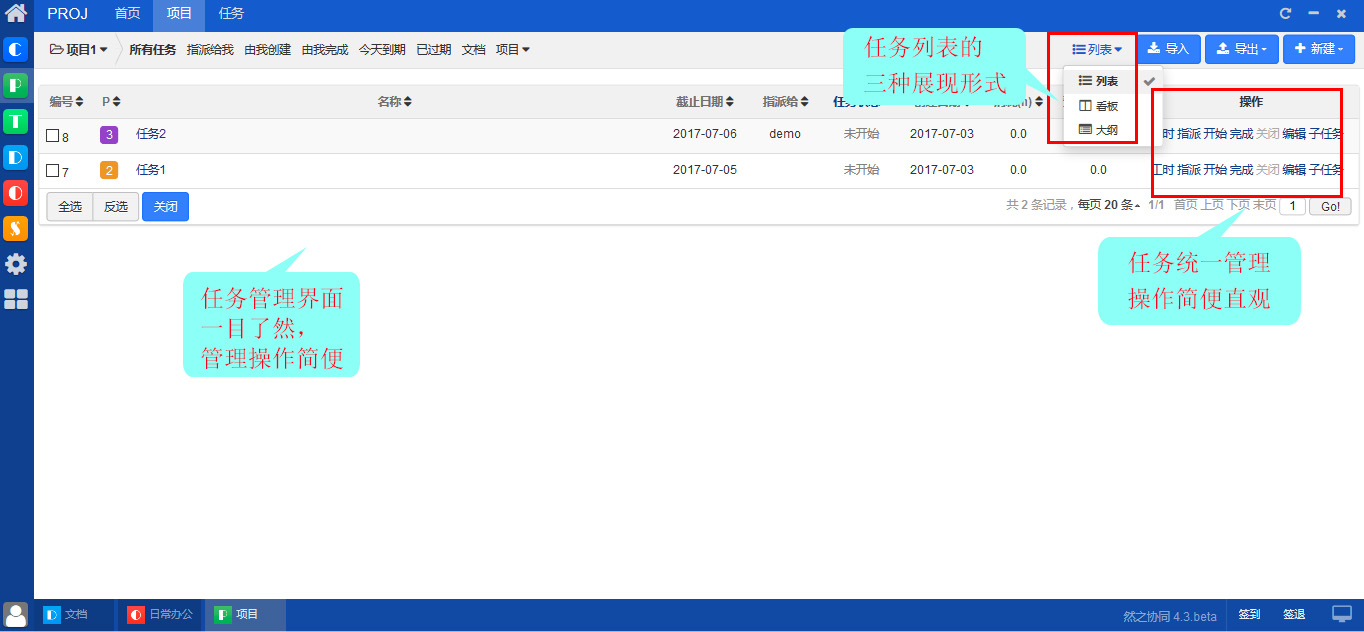
Task: Go to the 首页 top tab
Action: coord(127,14)
